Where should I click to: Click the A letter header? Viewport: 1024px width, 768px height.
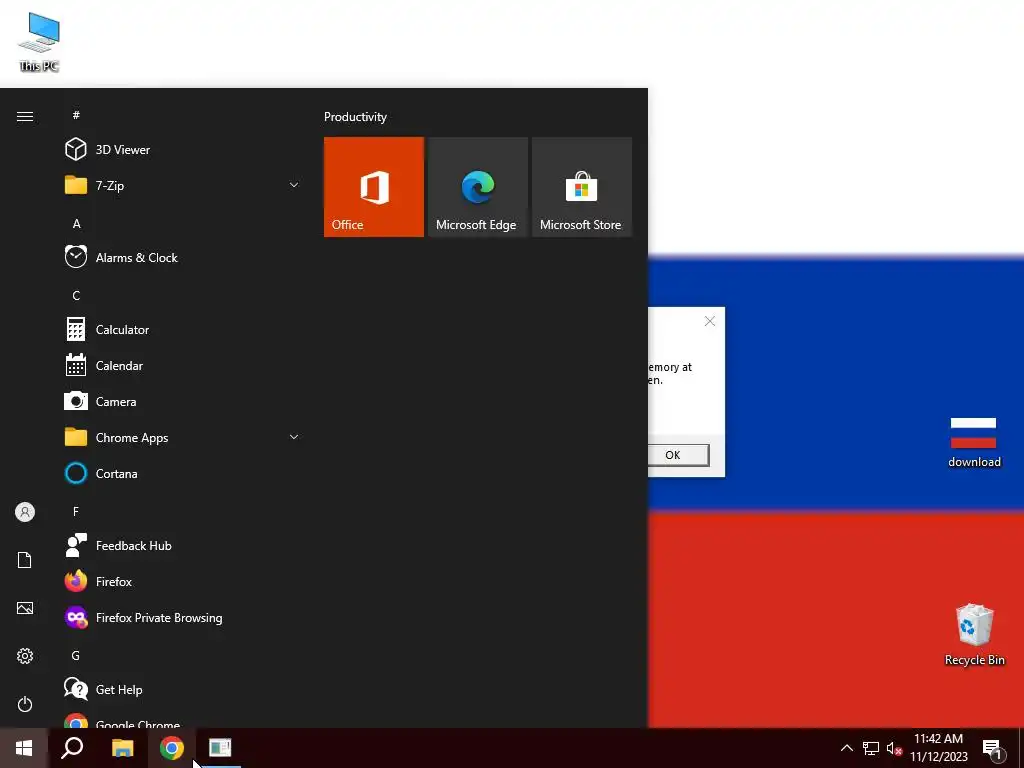tap(76, 223)
